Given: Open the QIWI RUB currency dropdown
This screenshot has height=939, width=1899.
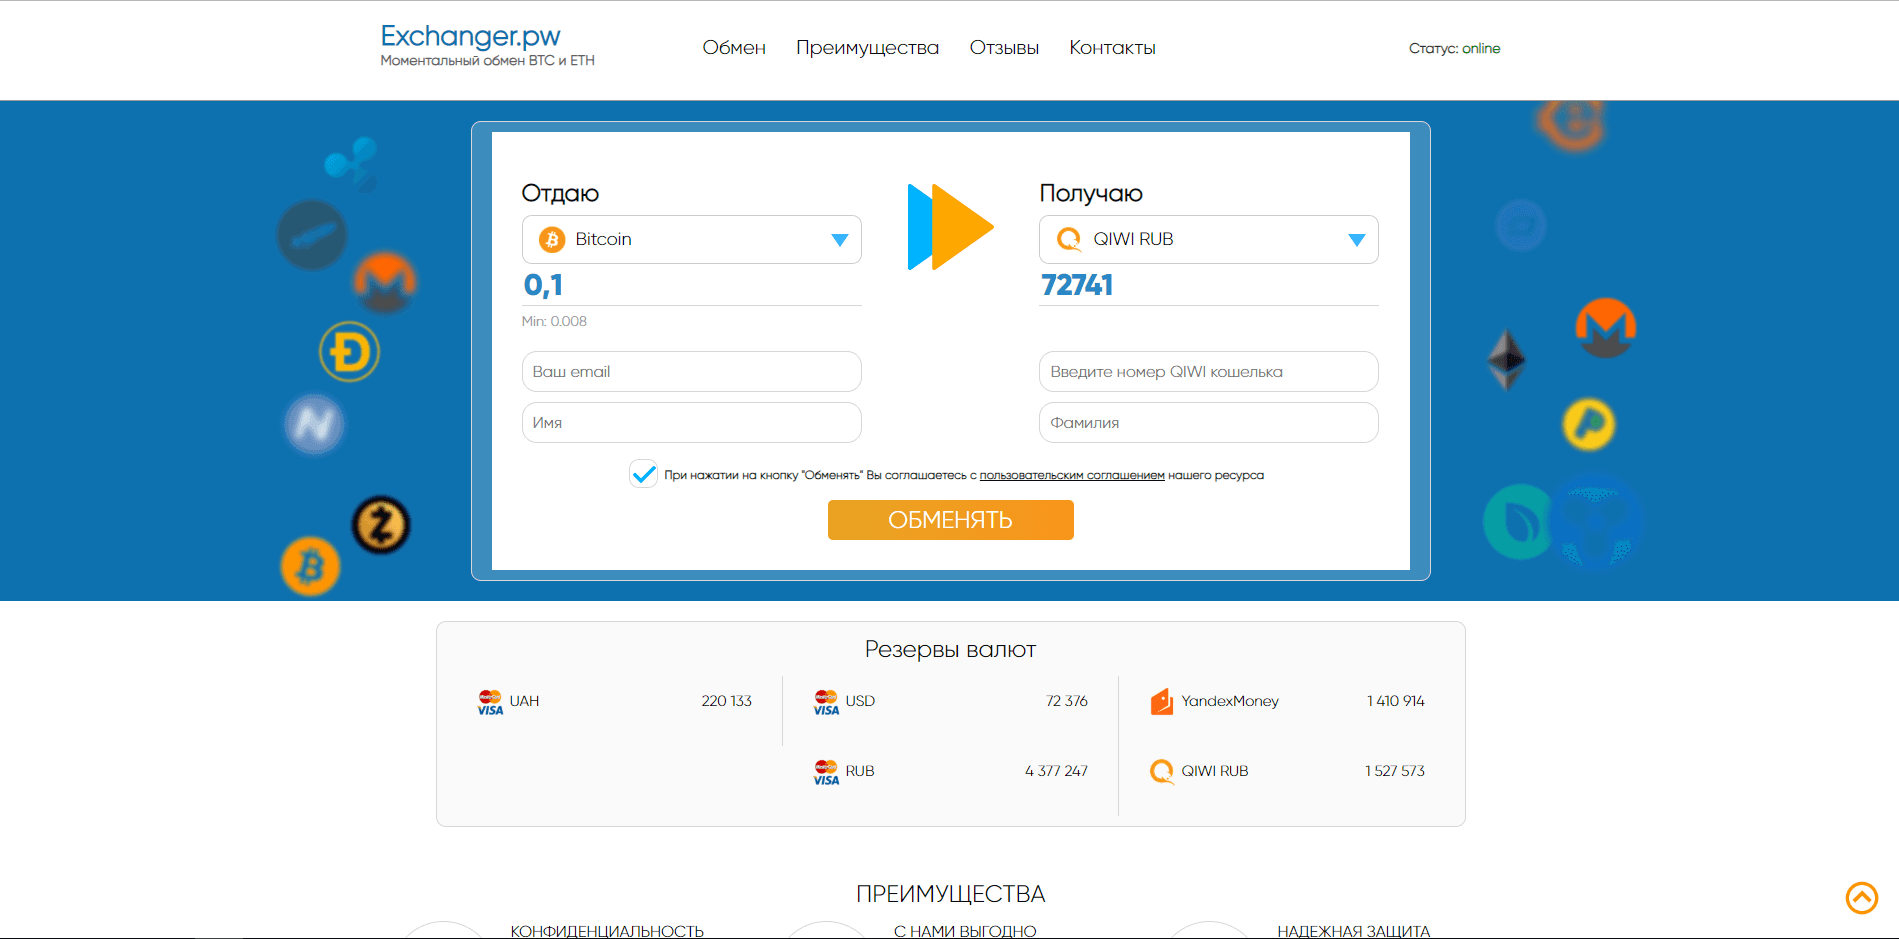Looking at the screenshot, I should [x=1356, y=239].
